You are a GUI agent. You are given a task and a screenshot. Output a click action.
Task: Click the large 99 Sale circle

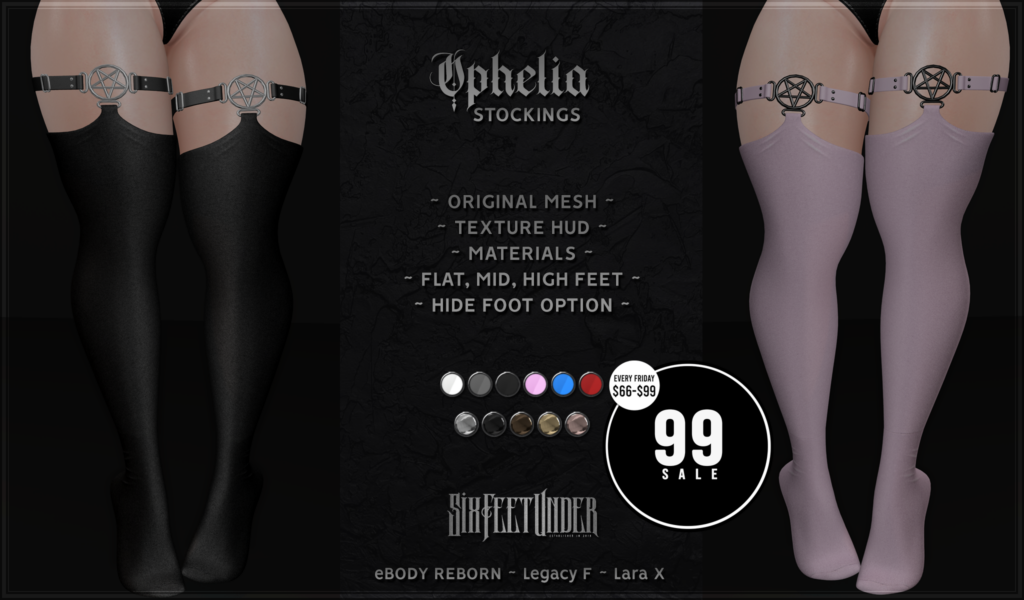pyautogui.click(x=689, y=447)
